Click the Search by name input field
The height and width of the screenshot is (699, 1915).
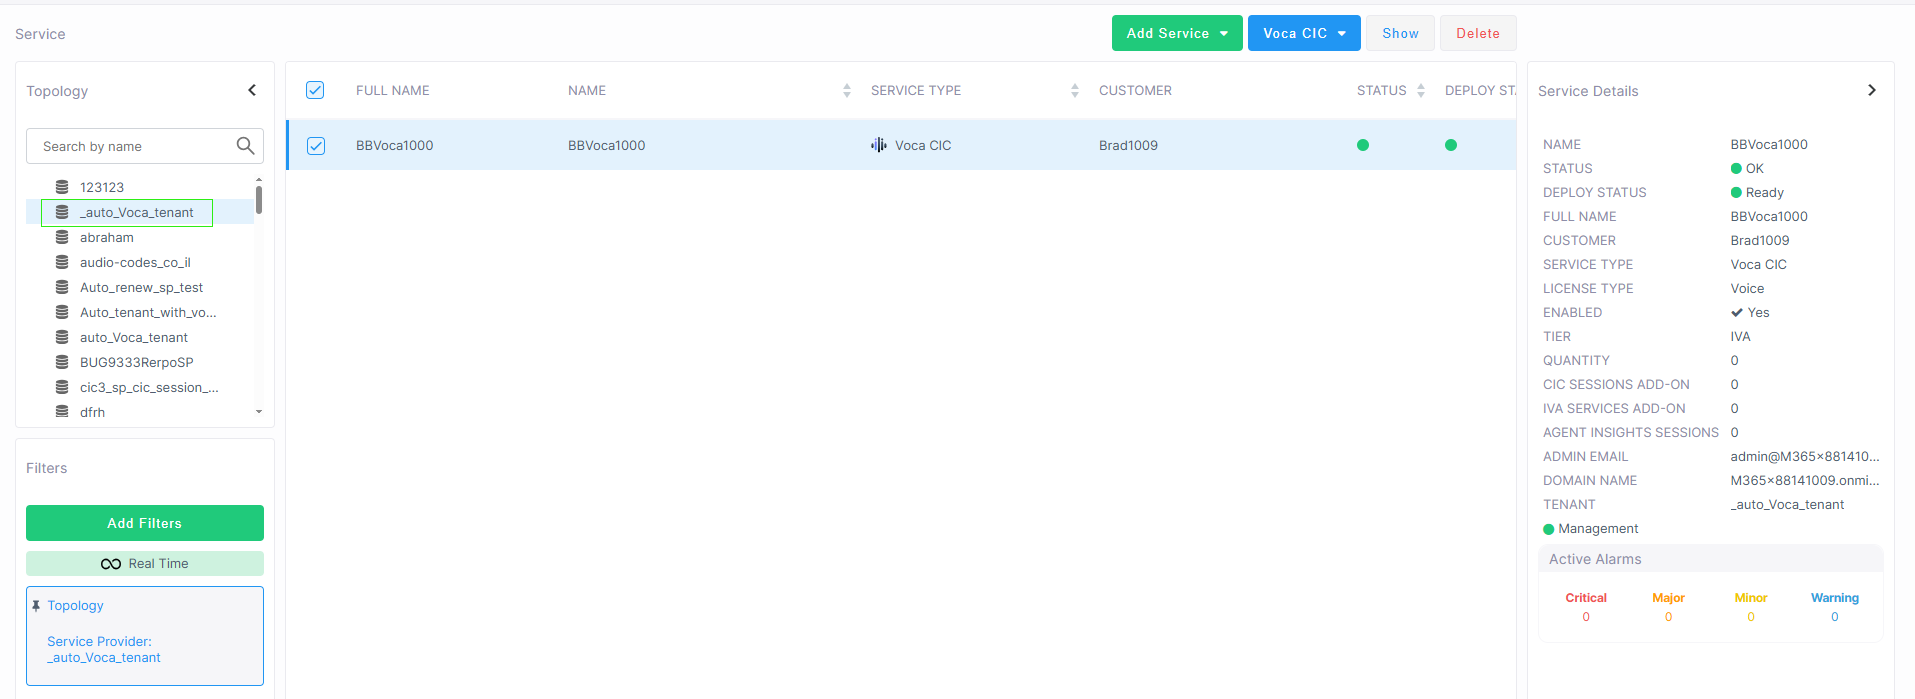tap(135, 146)
